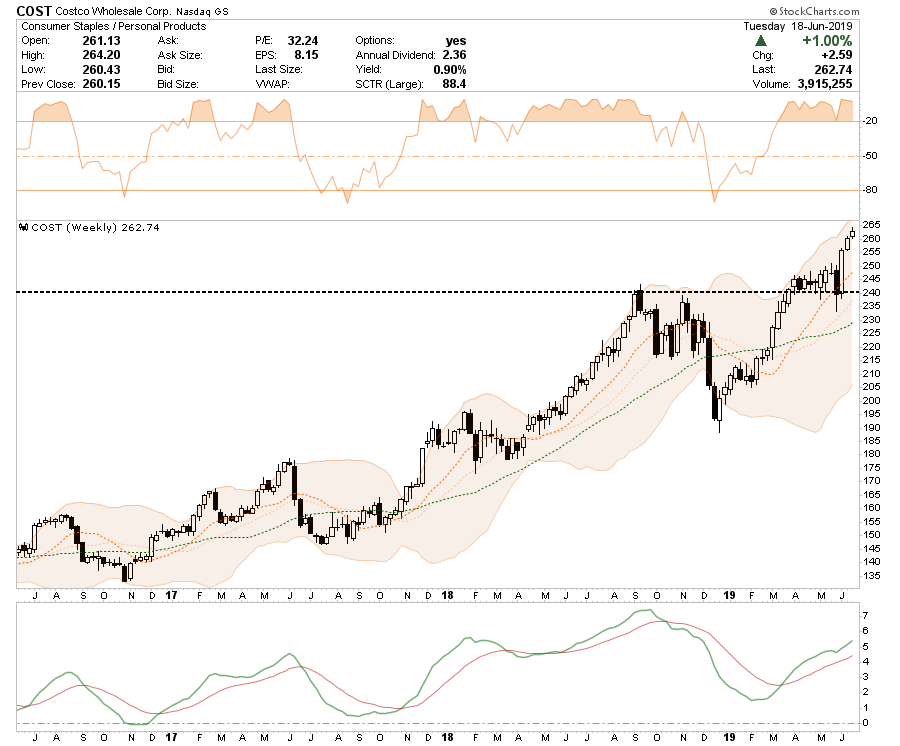Click the 265 price axis label
Viewport: 900px width, 746px height.
(x=871, y=224)
